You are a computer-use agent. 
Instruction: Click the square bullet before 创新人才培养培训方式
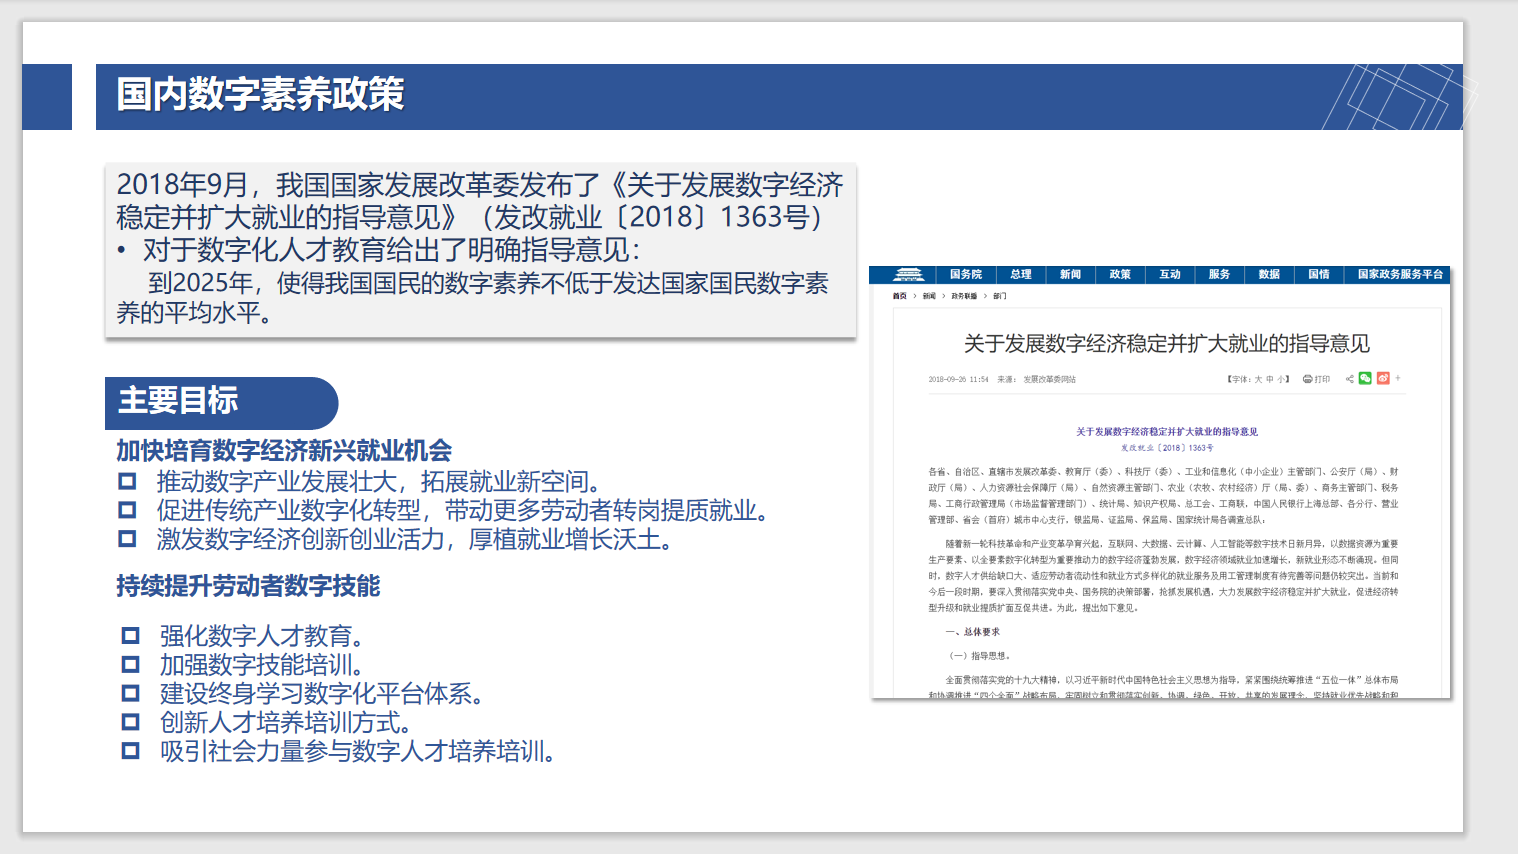[x=130, y=722]
